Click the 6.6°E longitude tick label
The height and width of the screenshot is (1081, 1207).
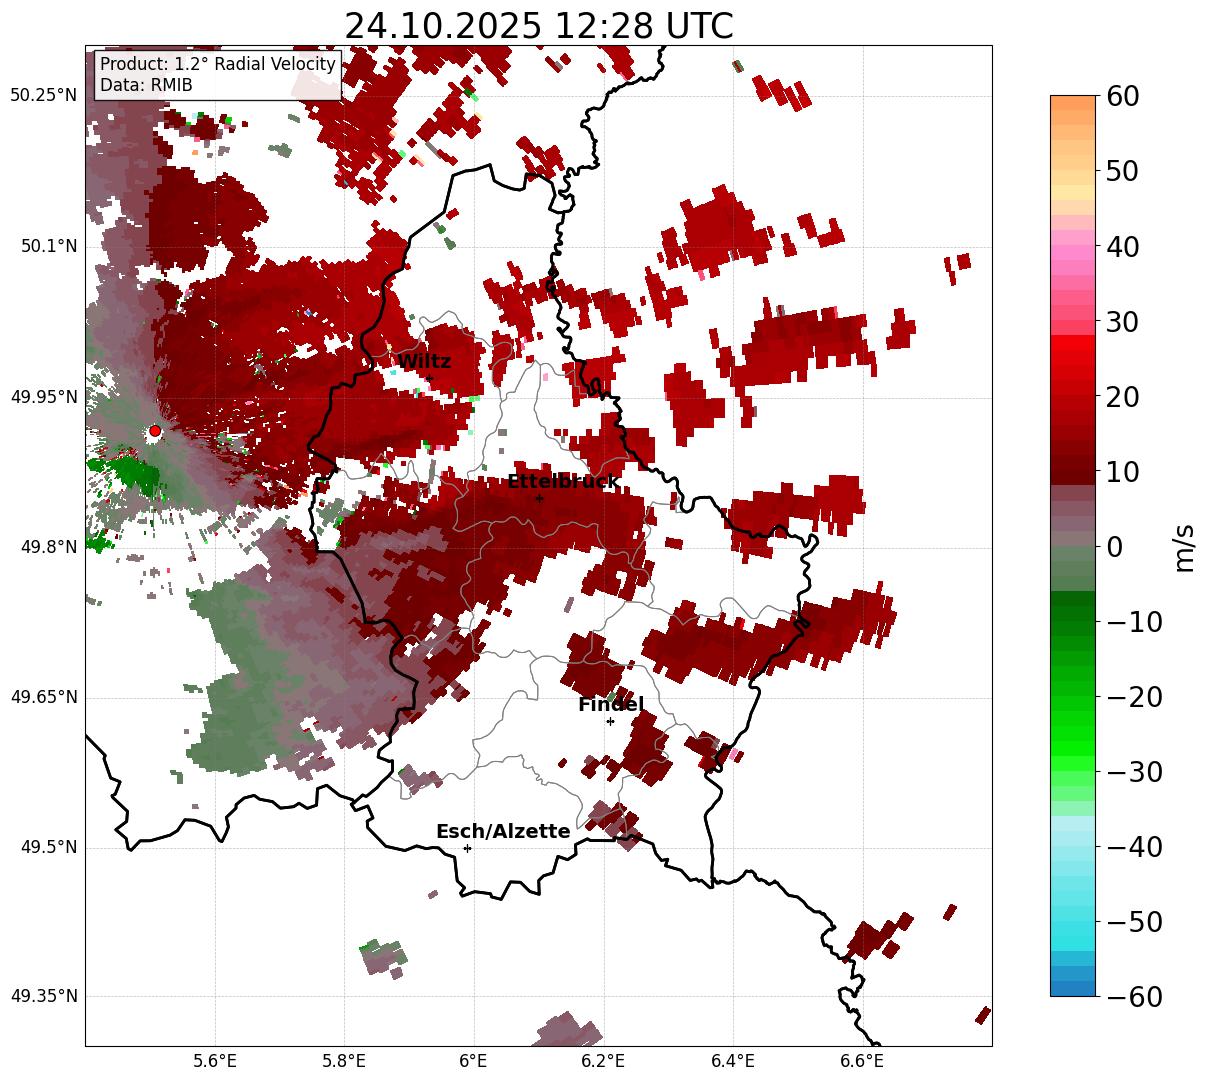tap(862, 1061)
